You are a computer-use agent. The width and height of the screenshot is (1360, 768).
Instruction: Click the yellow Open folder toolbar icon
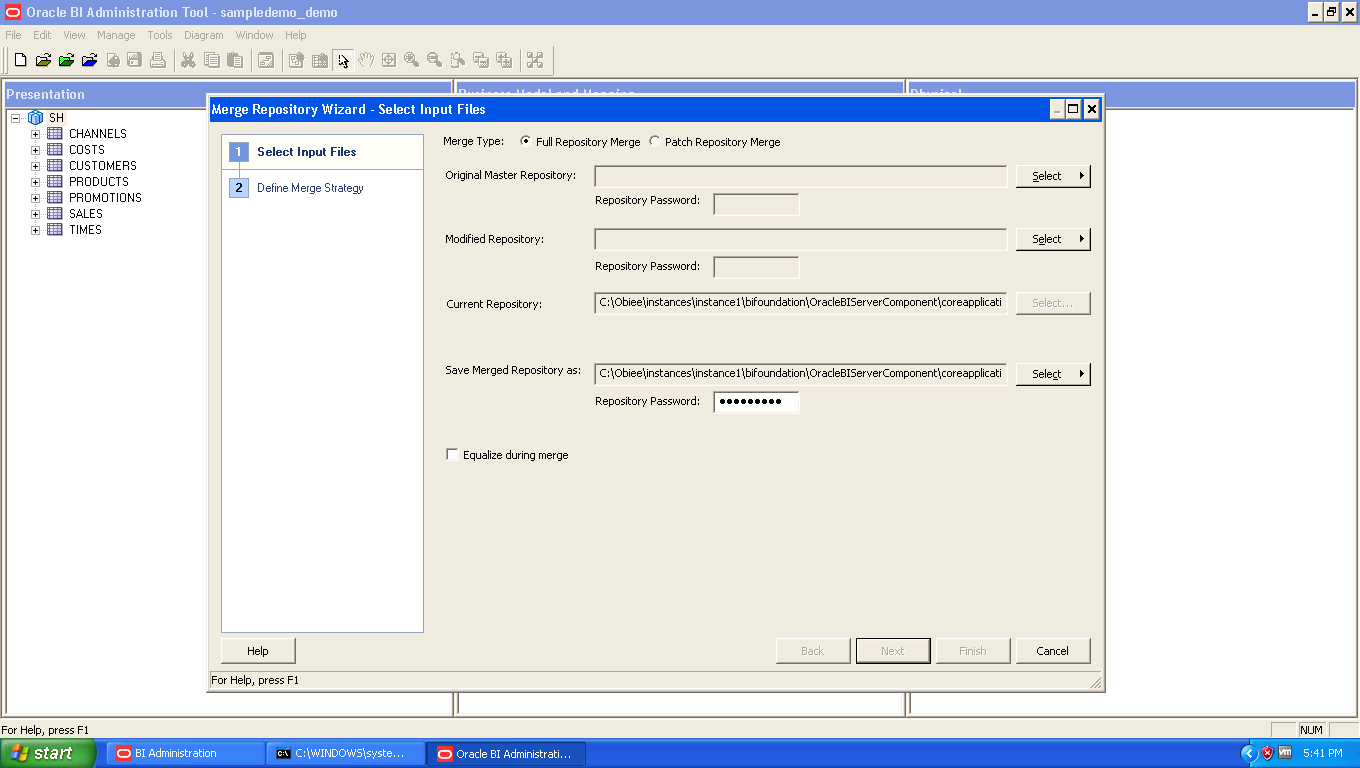43,60
